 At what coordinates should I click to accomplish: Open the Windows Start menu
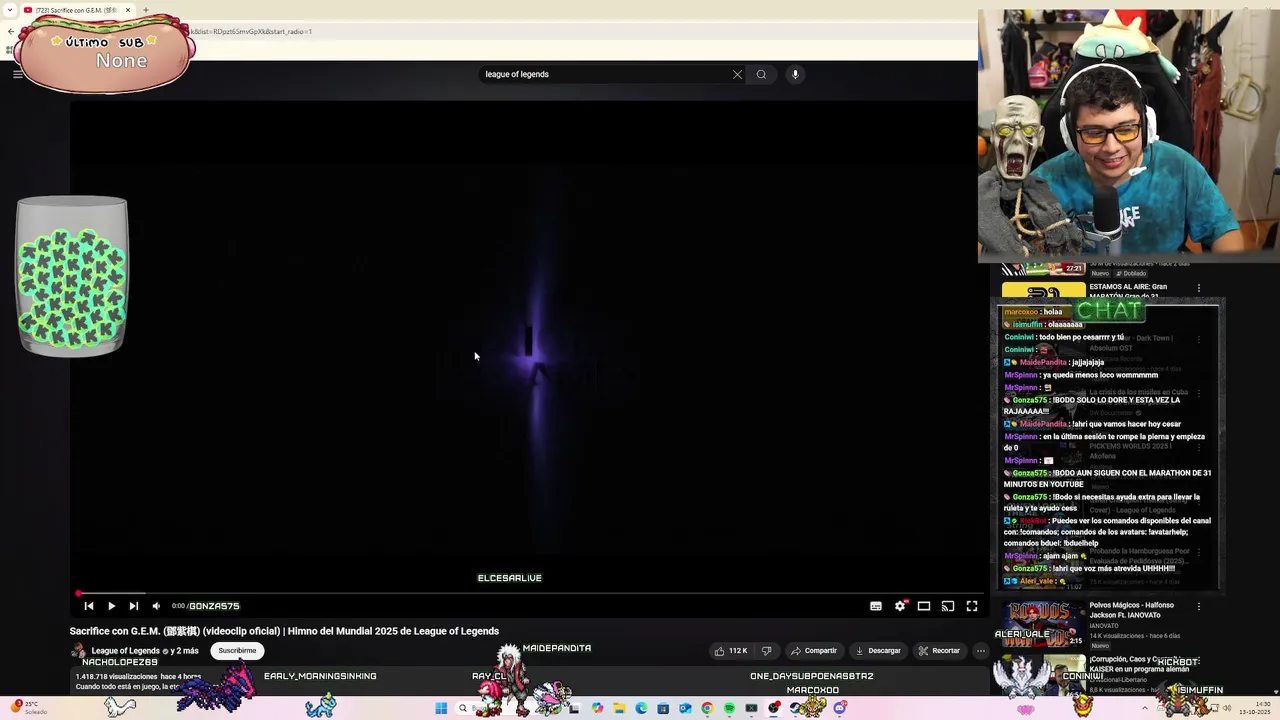[441, 708]
